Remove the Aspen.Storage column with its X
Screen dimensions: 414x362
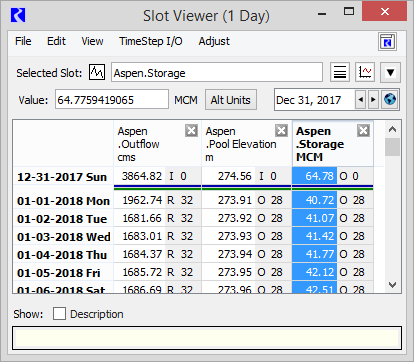tap(363, 131)
